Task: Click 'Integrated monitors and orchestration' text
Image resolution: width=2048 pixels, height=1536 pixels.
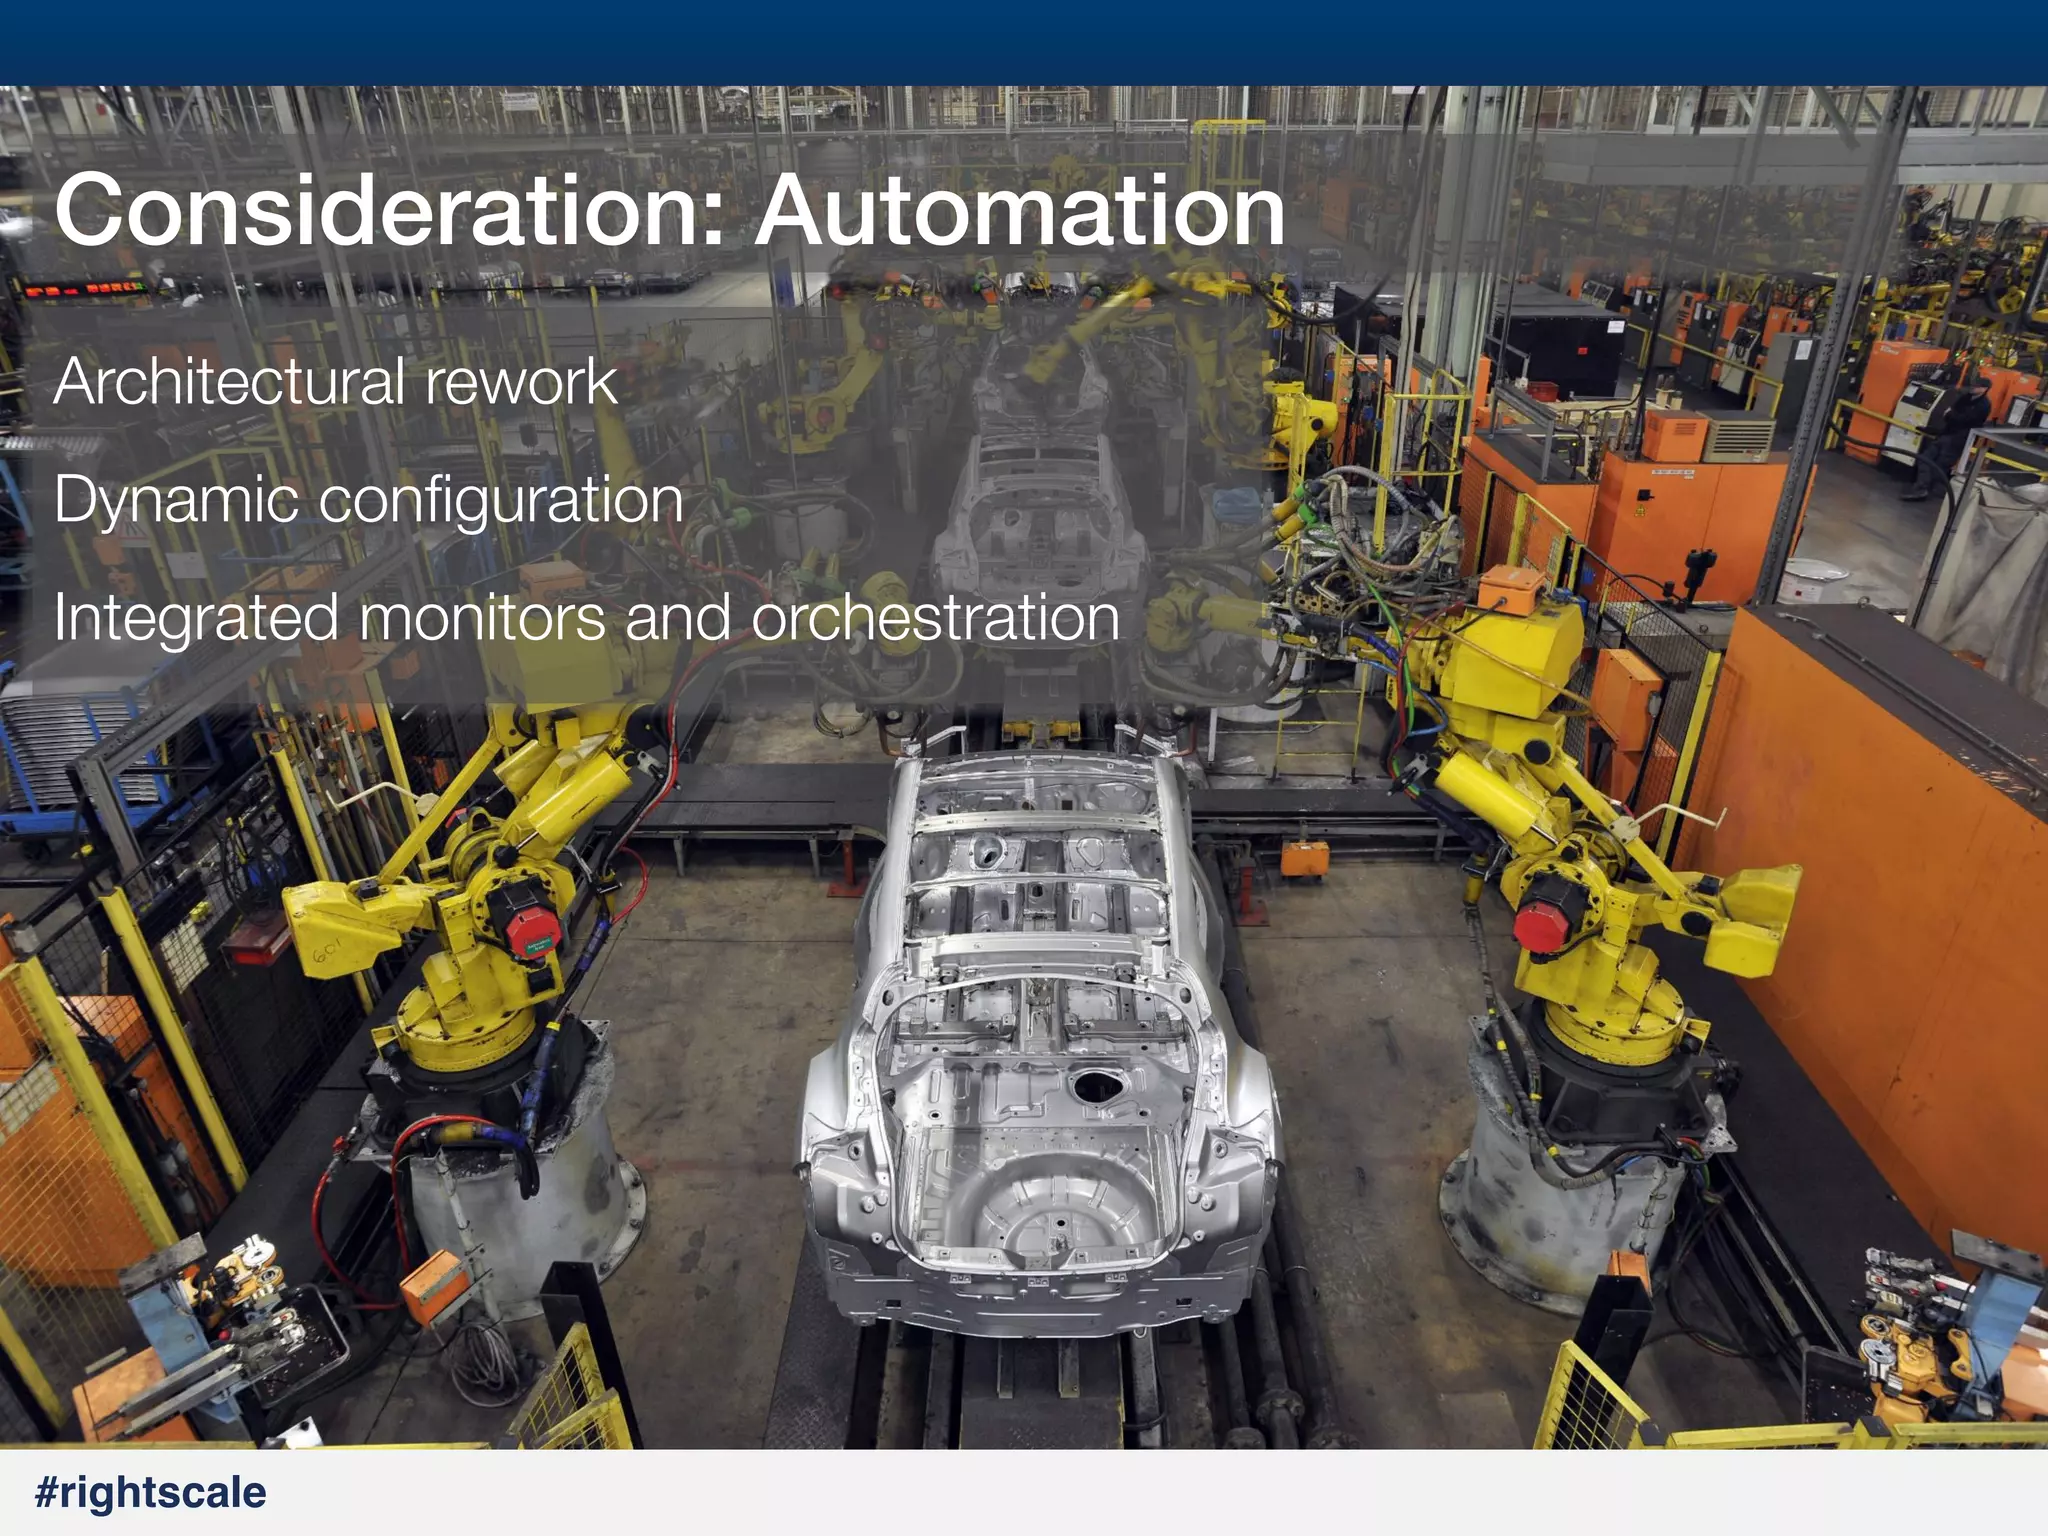Action: (587, 619)
